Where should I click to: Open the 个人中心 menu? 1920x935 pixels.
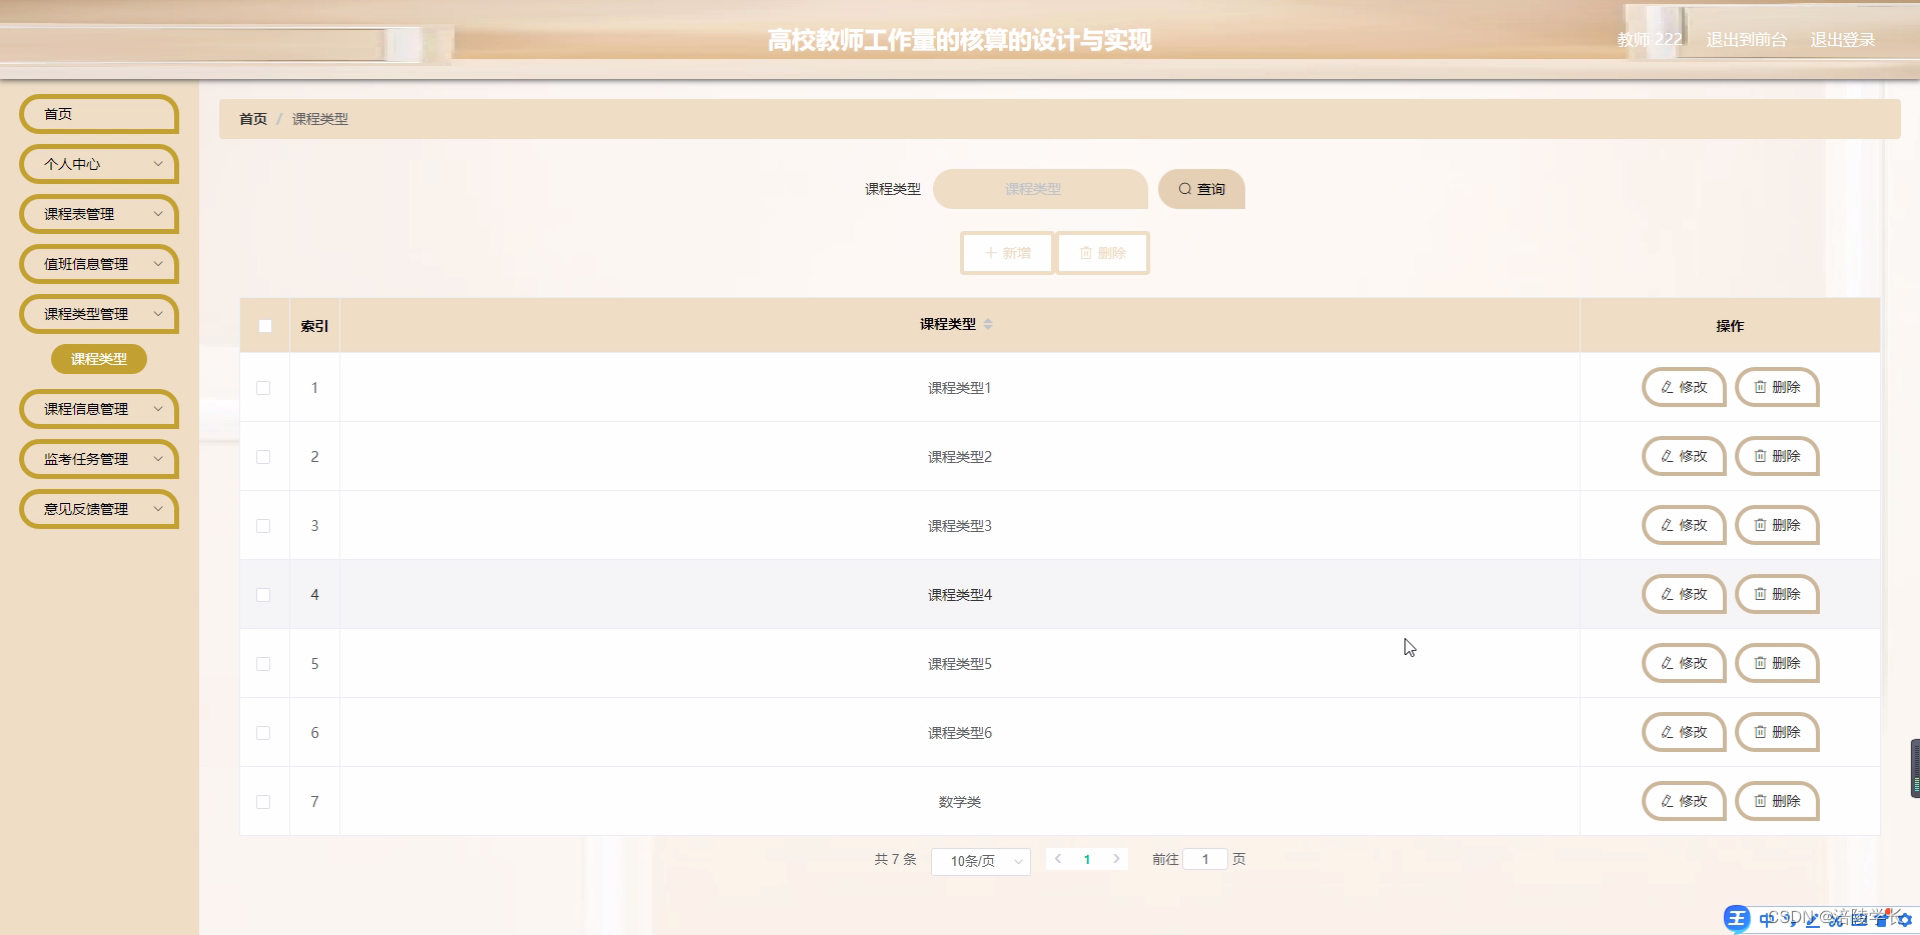[x=98, y=164]
